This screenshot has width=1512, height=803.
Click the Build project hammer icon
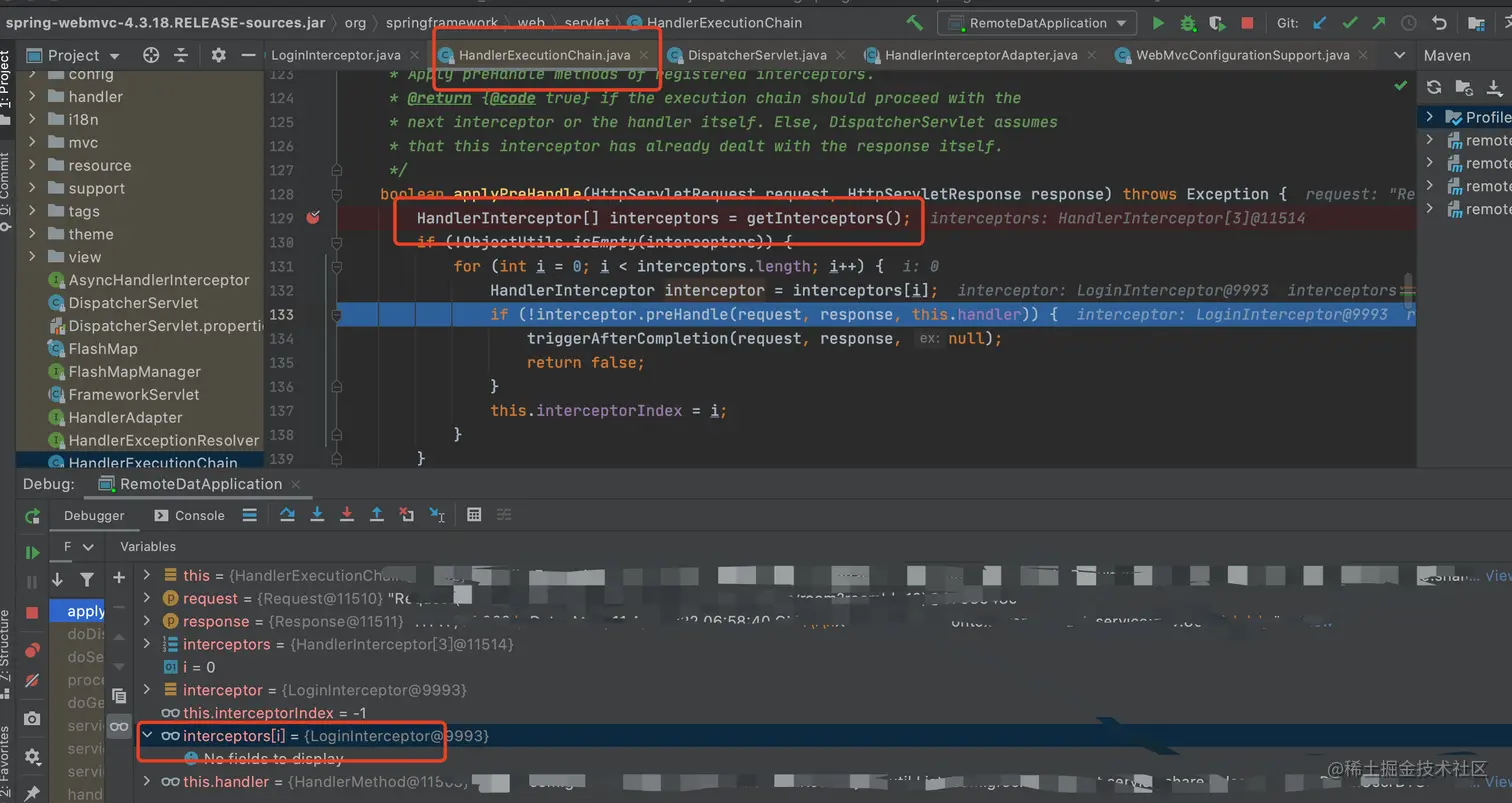click(914, 22)
